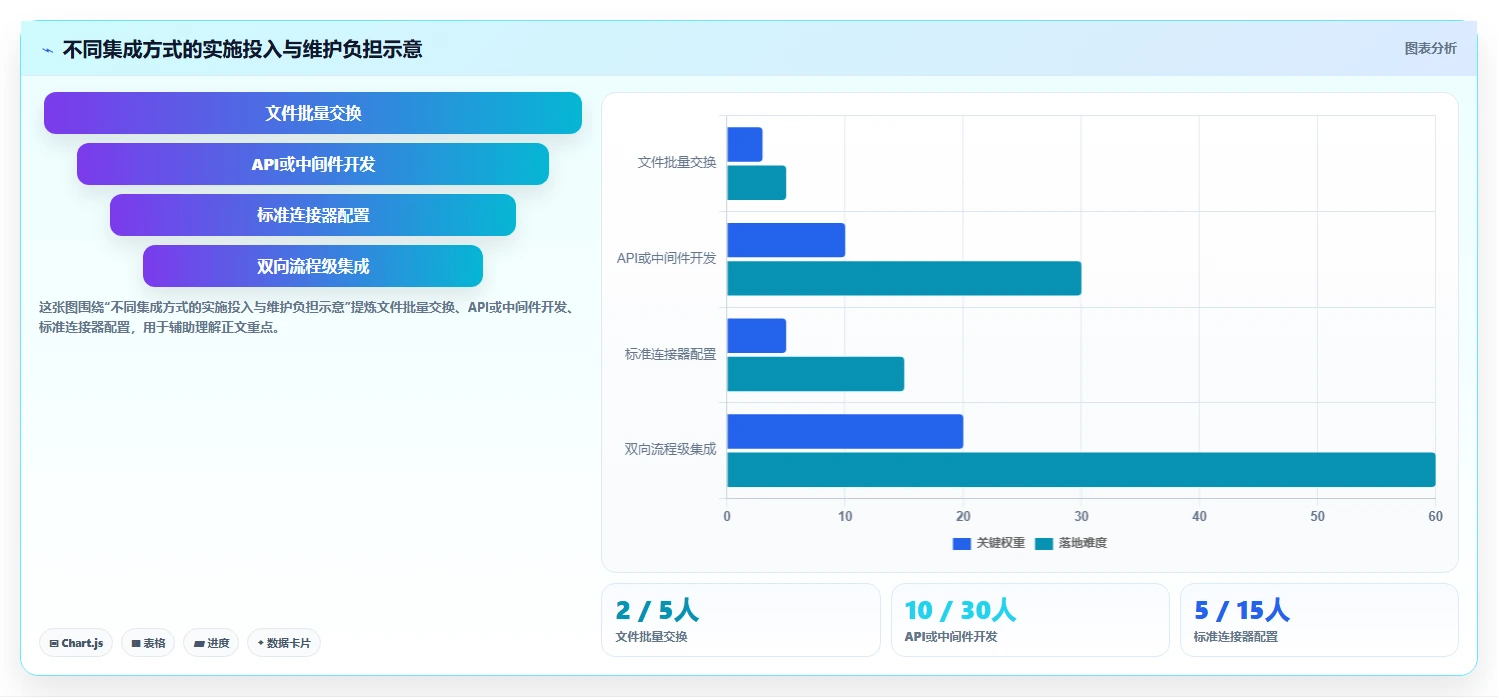Click the 表格 tag

148,643
